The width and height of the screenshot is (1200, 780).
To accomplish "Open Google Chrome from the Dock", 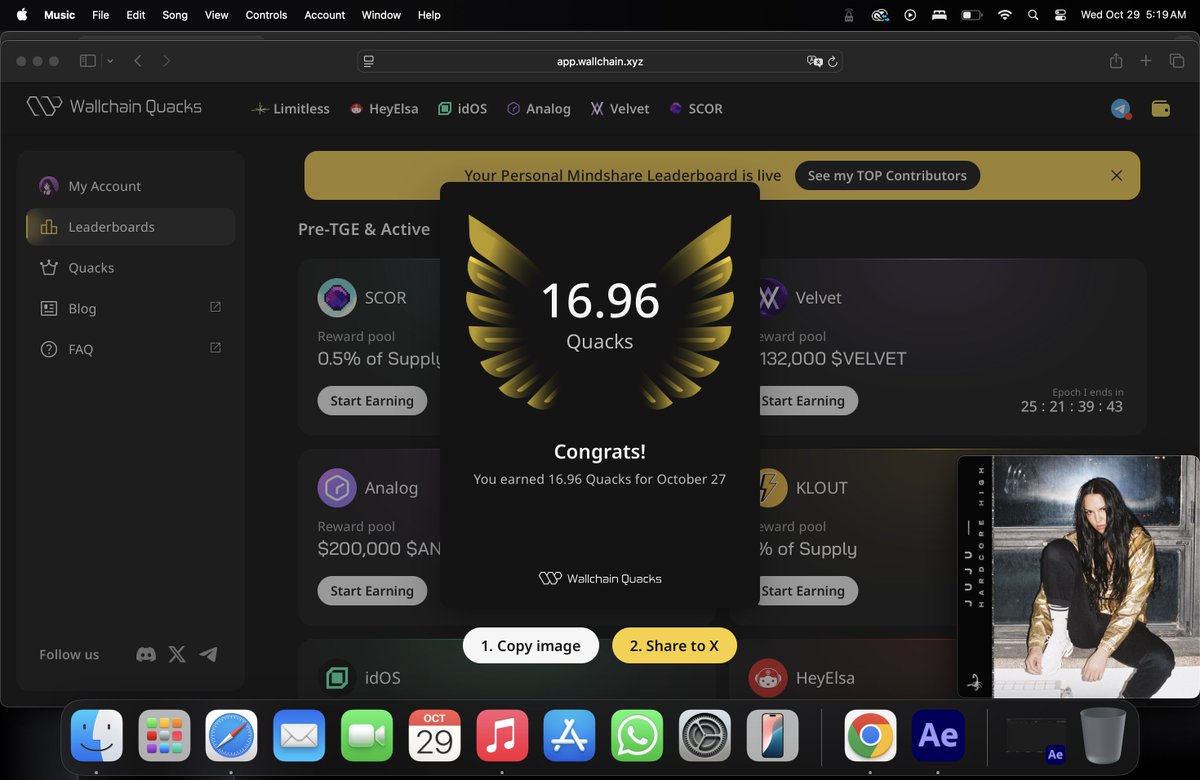I will 870,736.
